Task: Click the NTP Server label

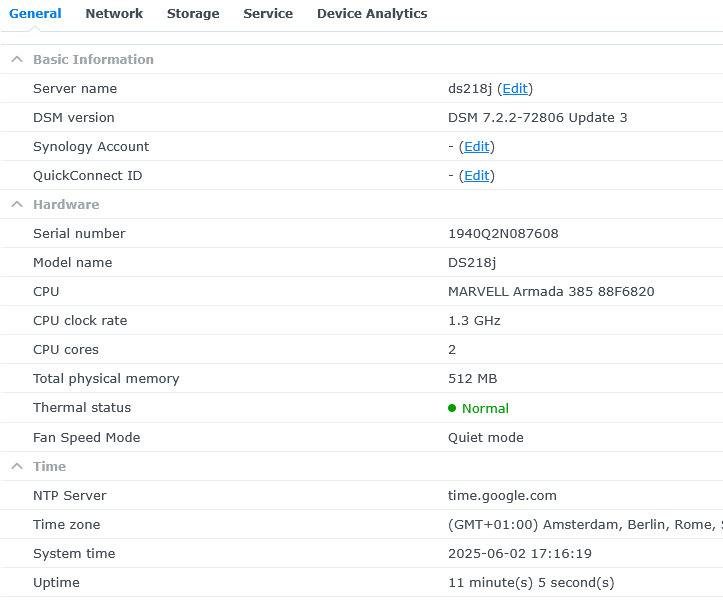Action: pos(70,495)
